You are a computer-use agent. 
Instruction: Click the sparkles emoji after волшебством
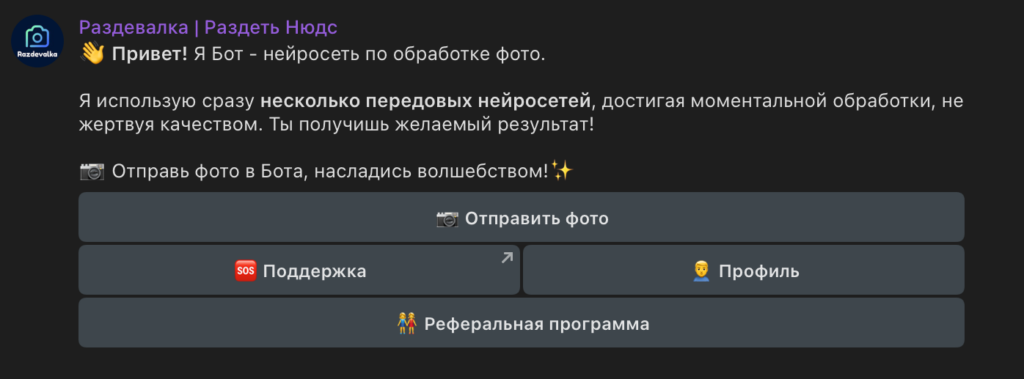[562, 171]
